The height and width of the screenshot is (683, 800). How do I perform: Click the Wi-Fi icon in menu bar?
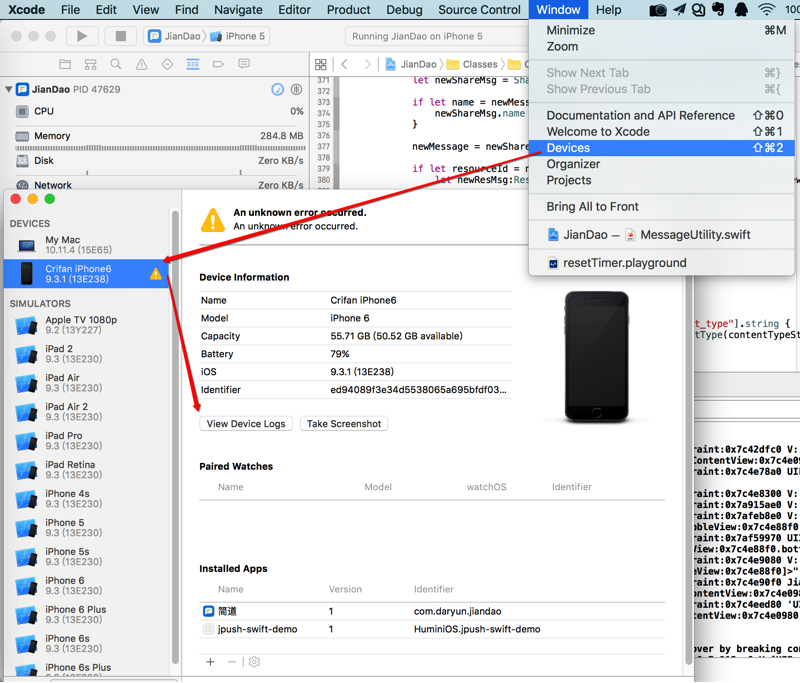(x=766, y=9)
